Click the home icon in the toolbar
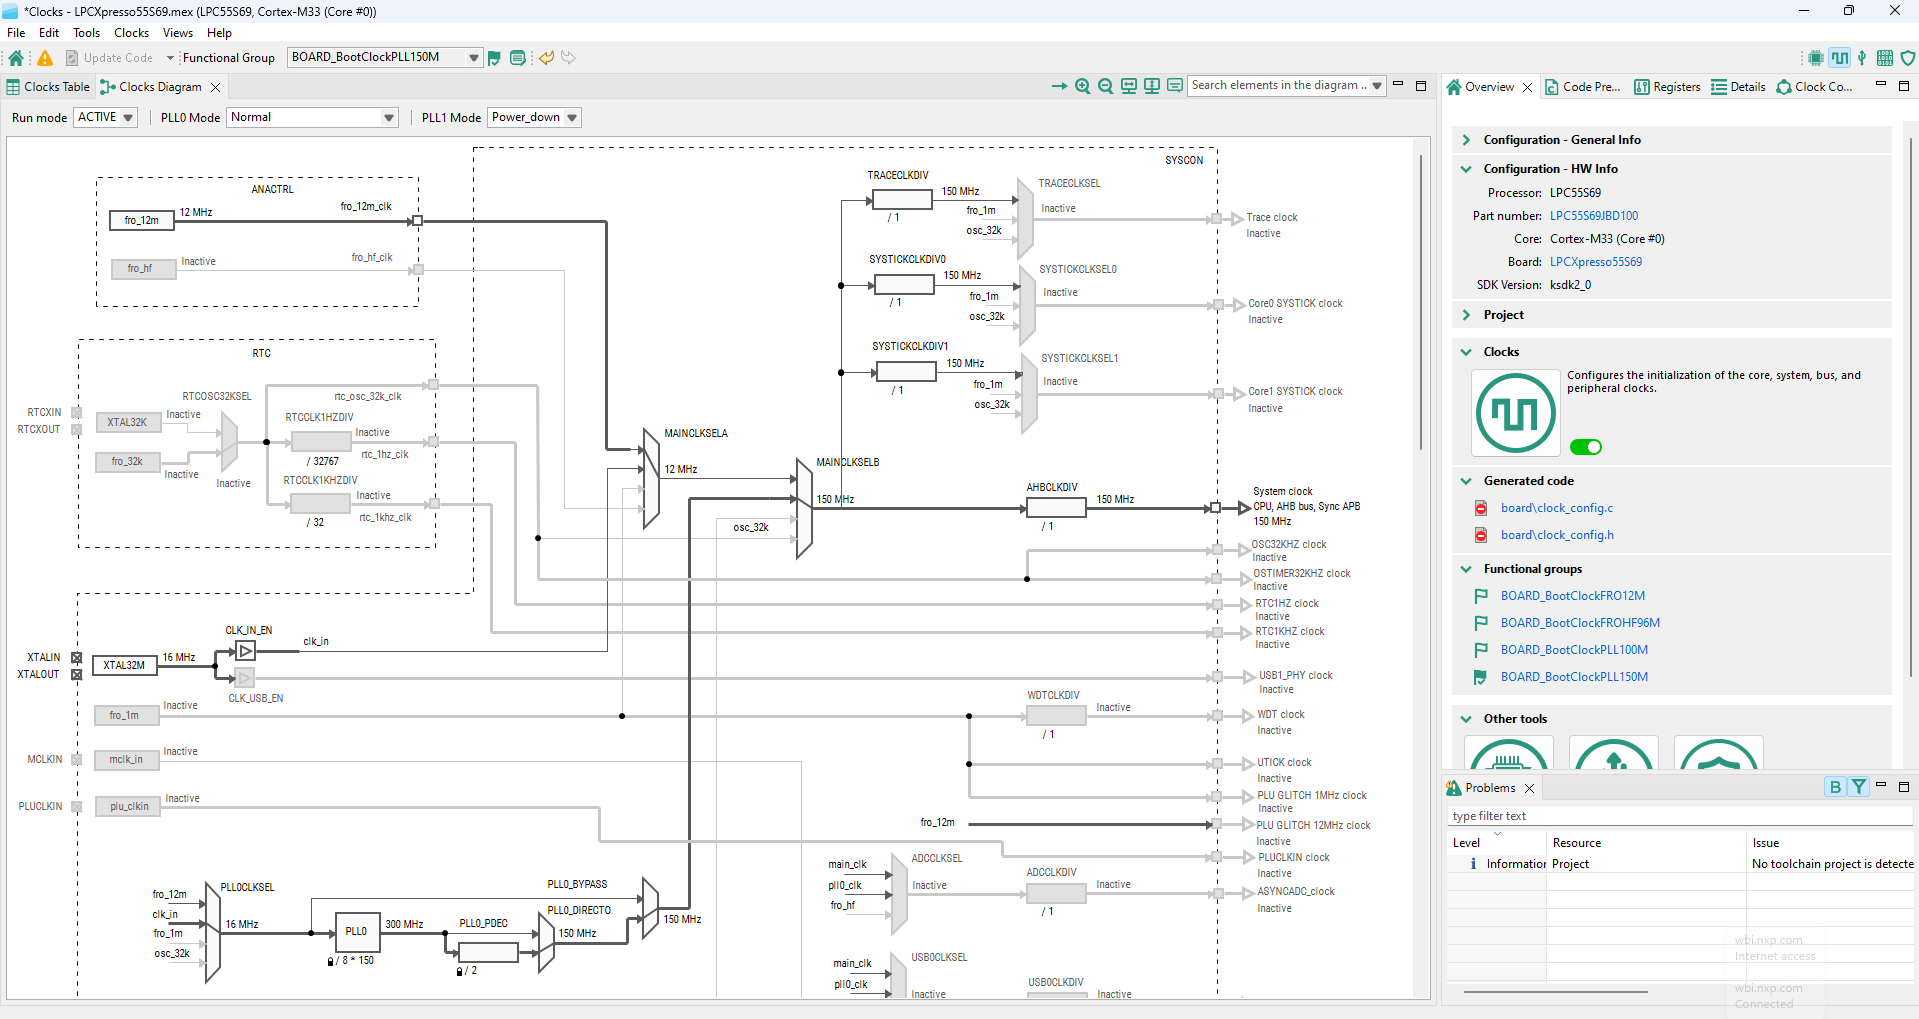The width and height of the screenshot is (1919, 1019). coord(16,58)
